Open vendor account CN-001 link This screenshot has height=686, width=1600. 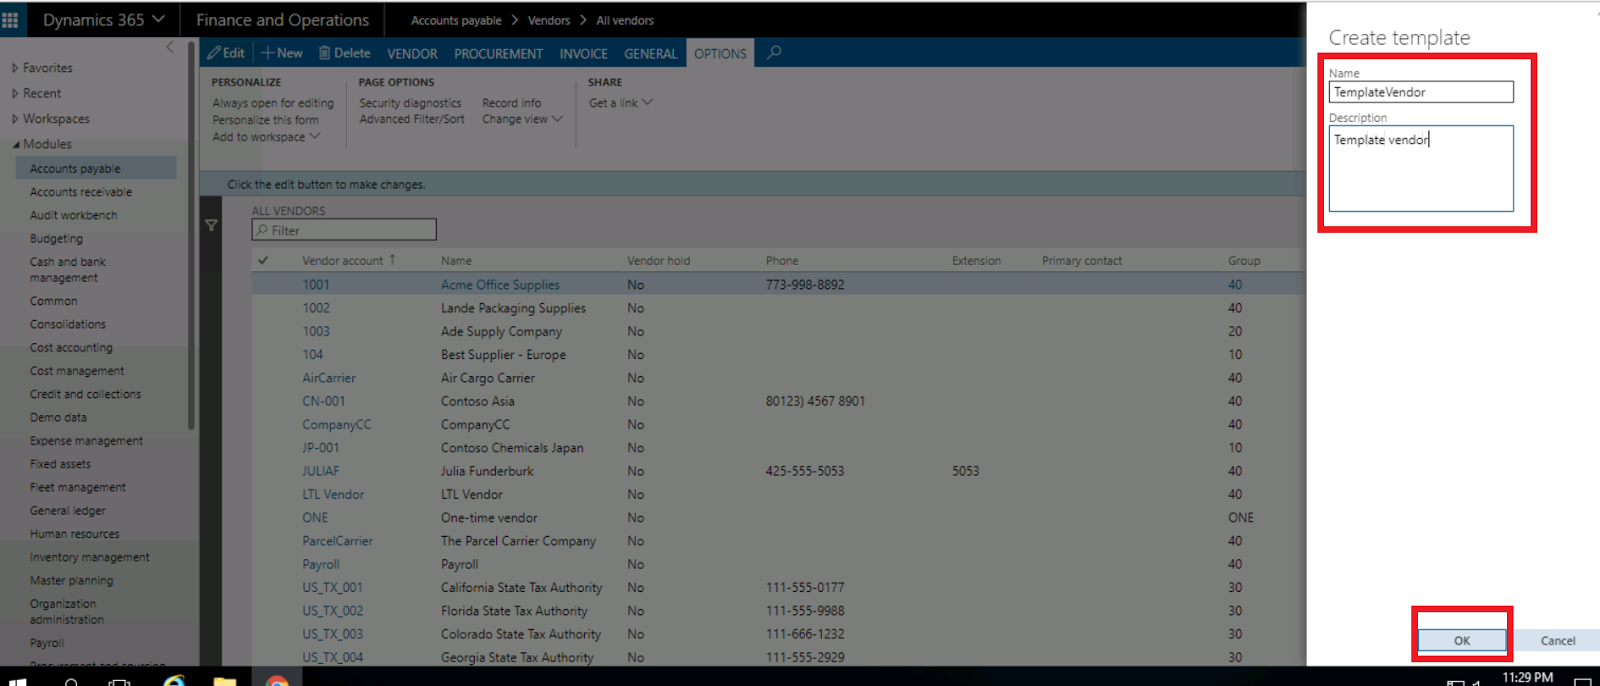tap(324, 401)
